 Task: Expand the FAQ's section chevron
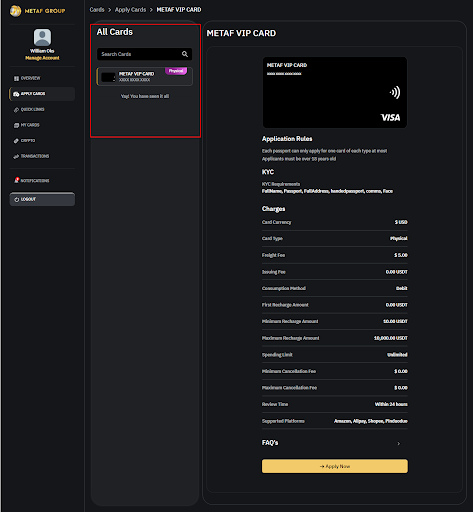point(398,443)
